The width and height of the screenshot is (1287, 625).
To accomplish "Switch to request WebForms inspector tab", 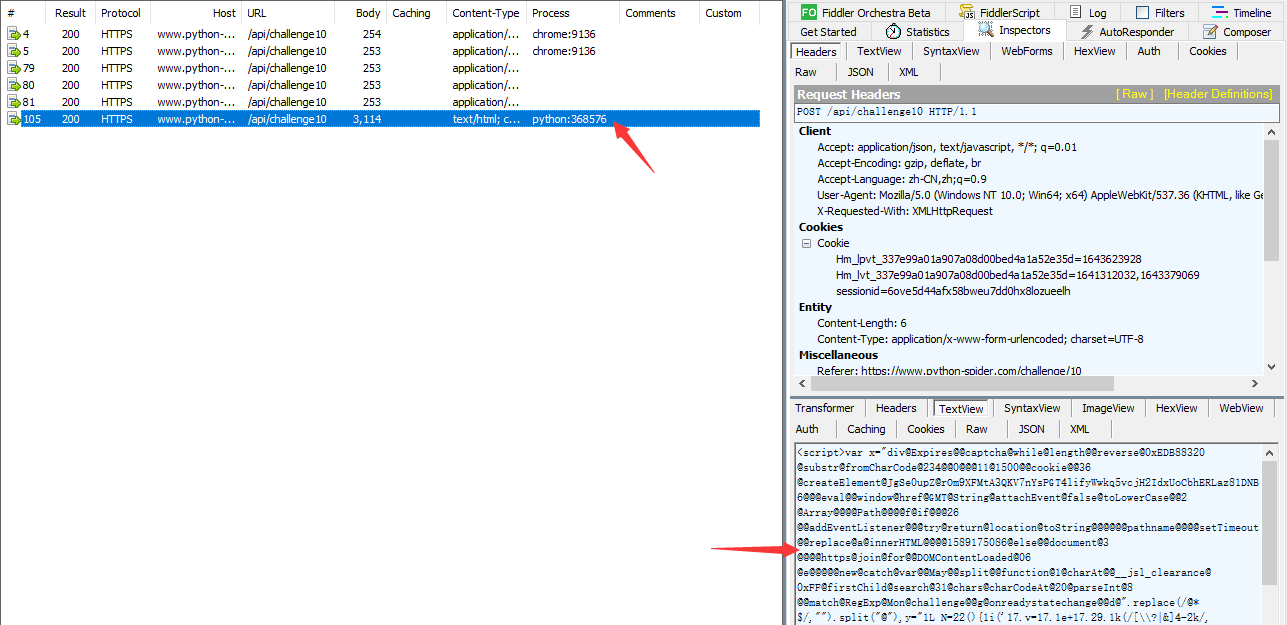I will point(1026,51).
